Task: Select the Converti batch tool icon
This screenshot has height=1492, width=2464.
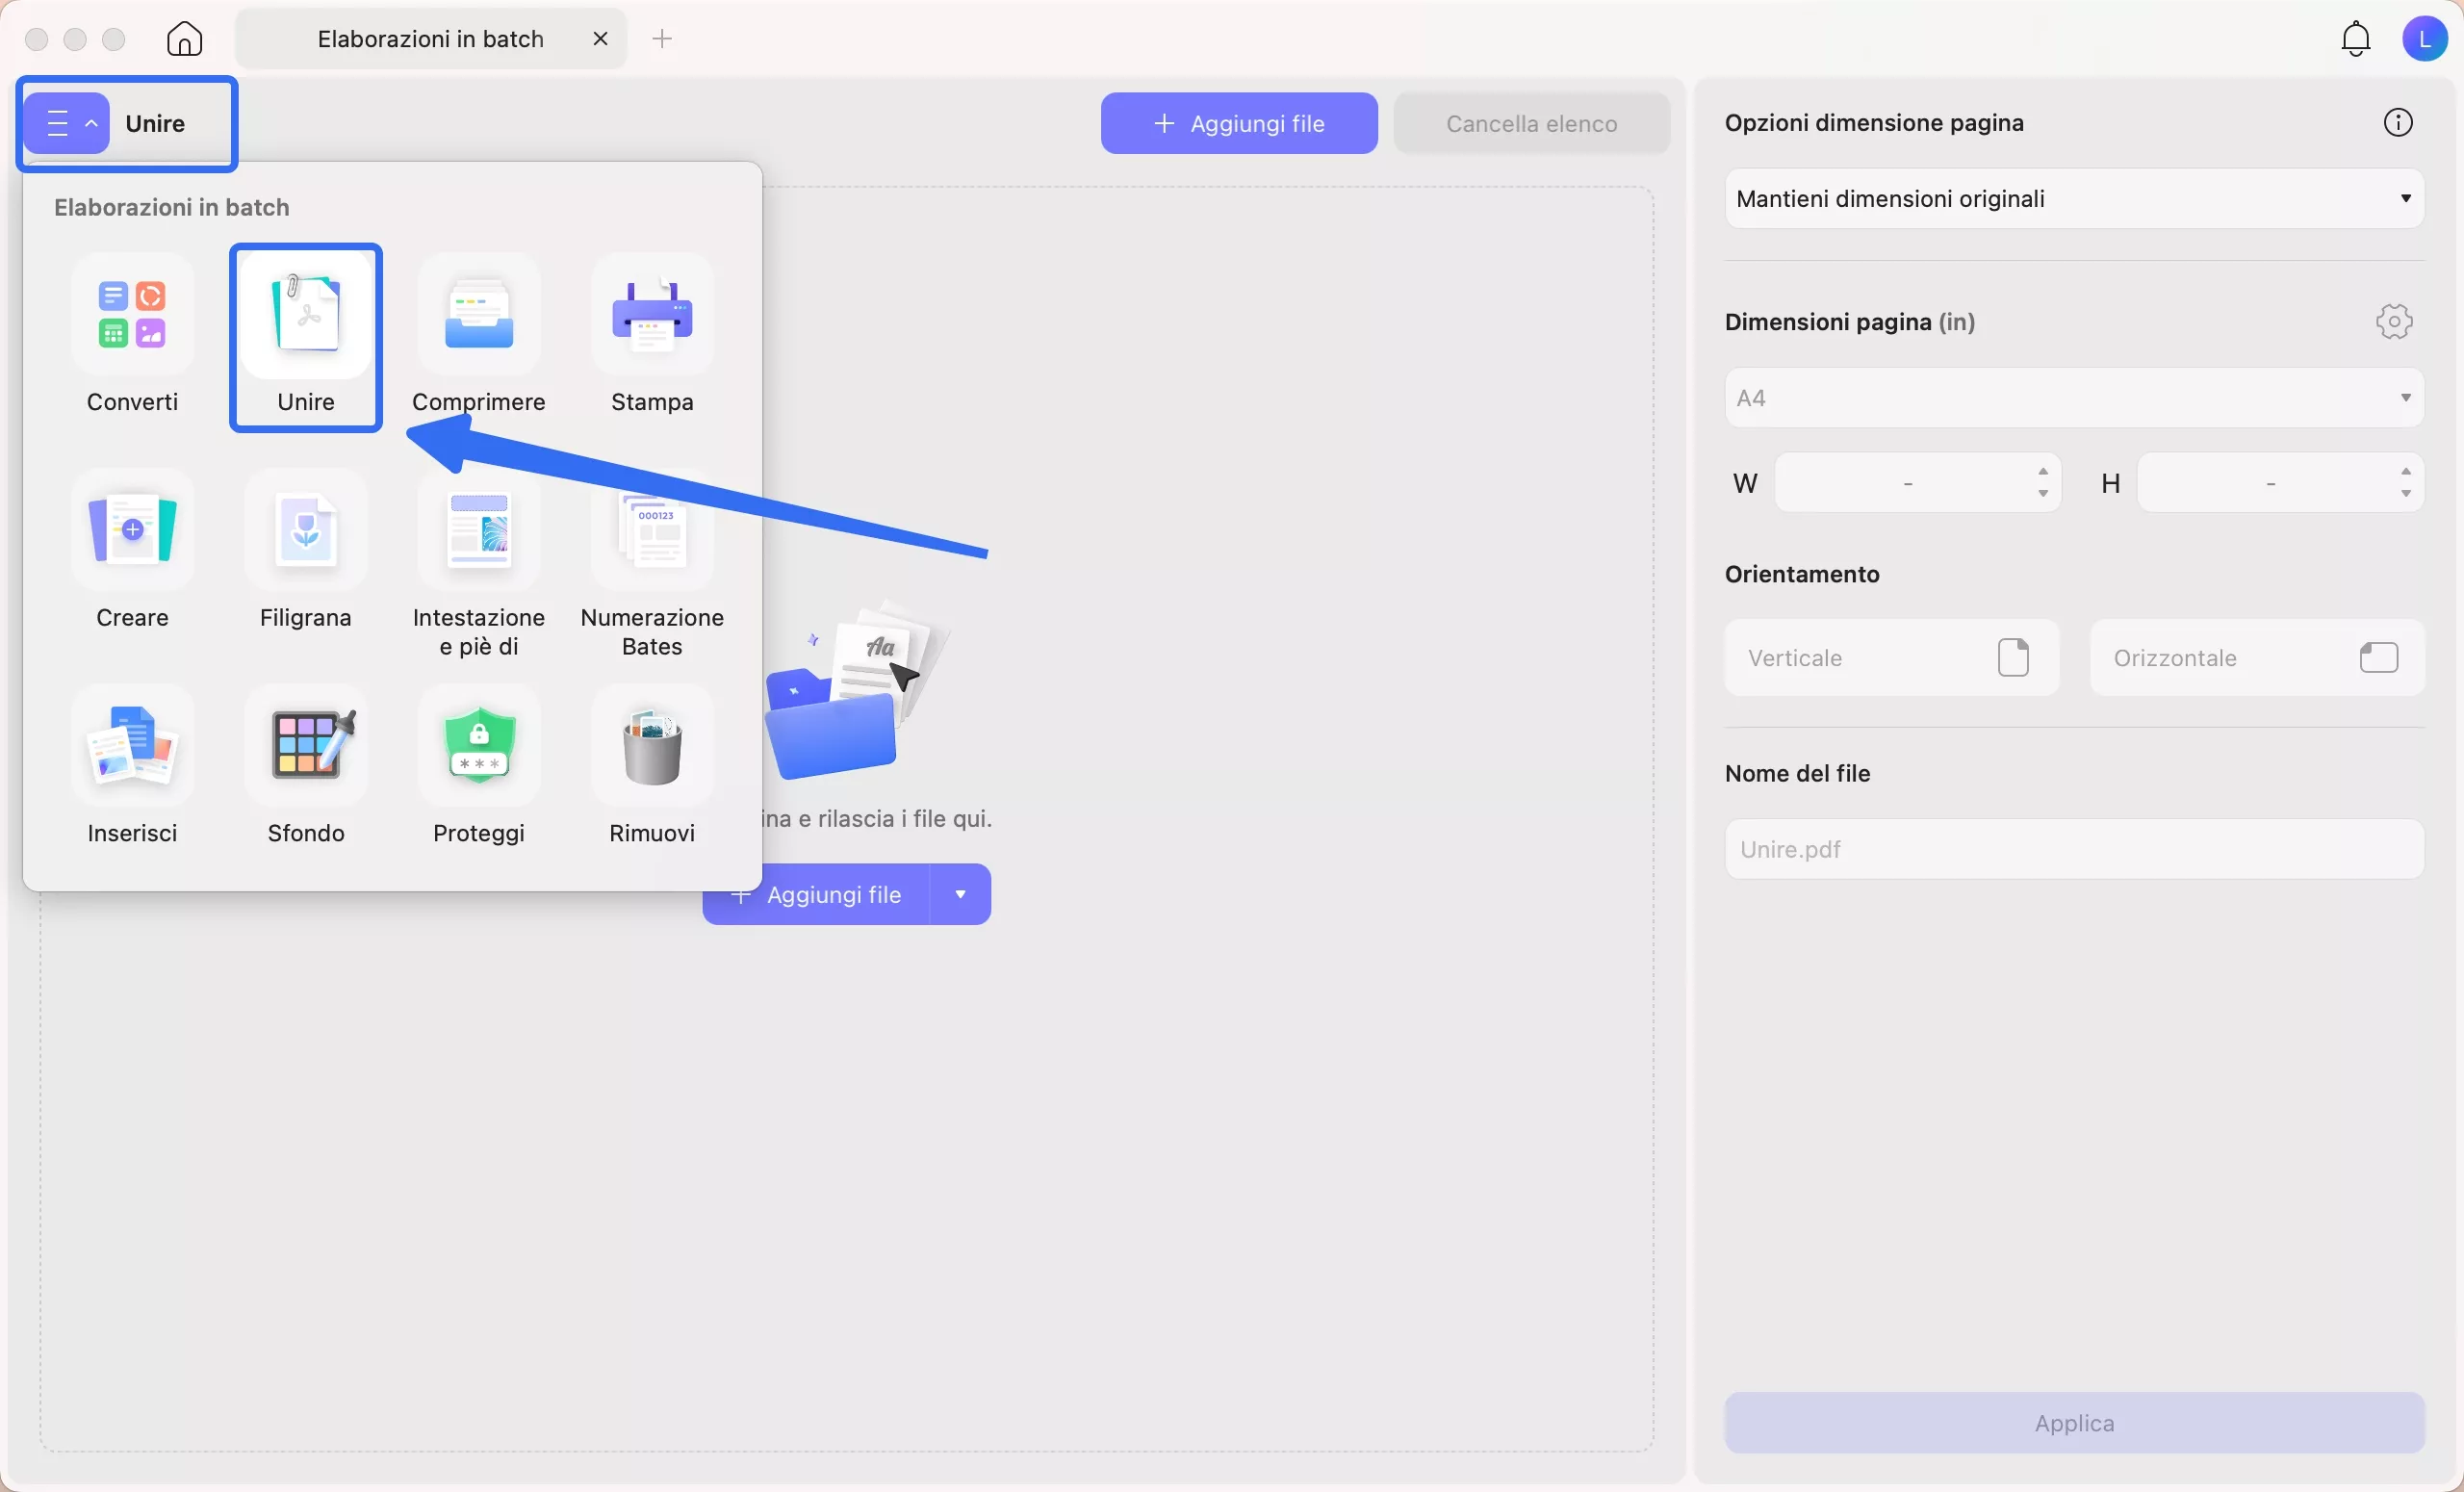Action: pyautogui.click(x=132, y=315)
